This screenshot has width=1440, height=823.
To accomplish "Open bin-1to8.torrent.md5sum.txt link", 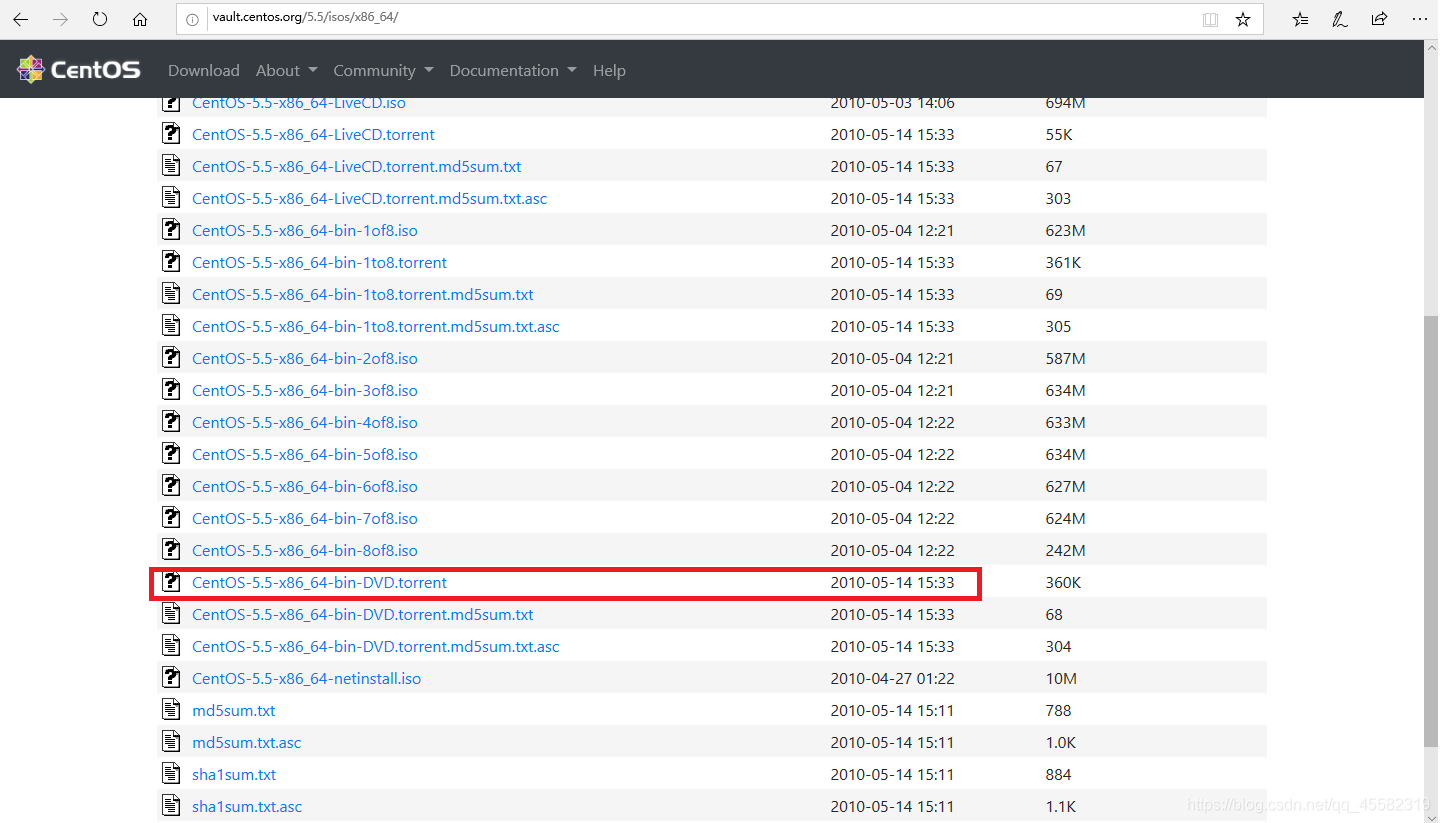I will [x=363, y=294].
